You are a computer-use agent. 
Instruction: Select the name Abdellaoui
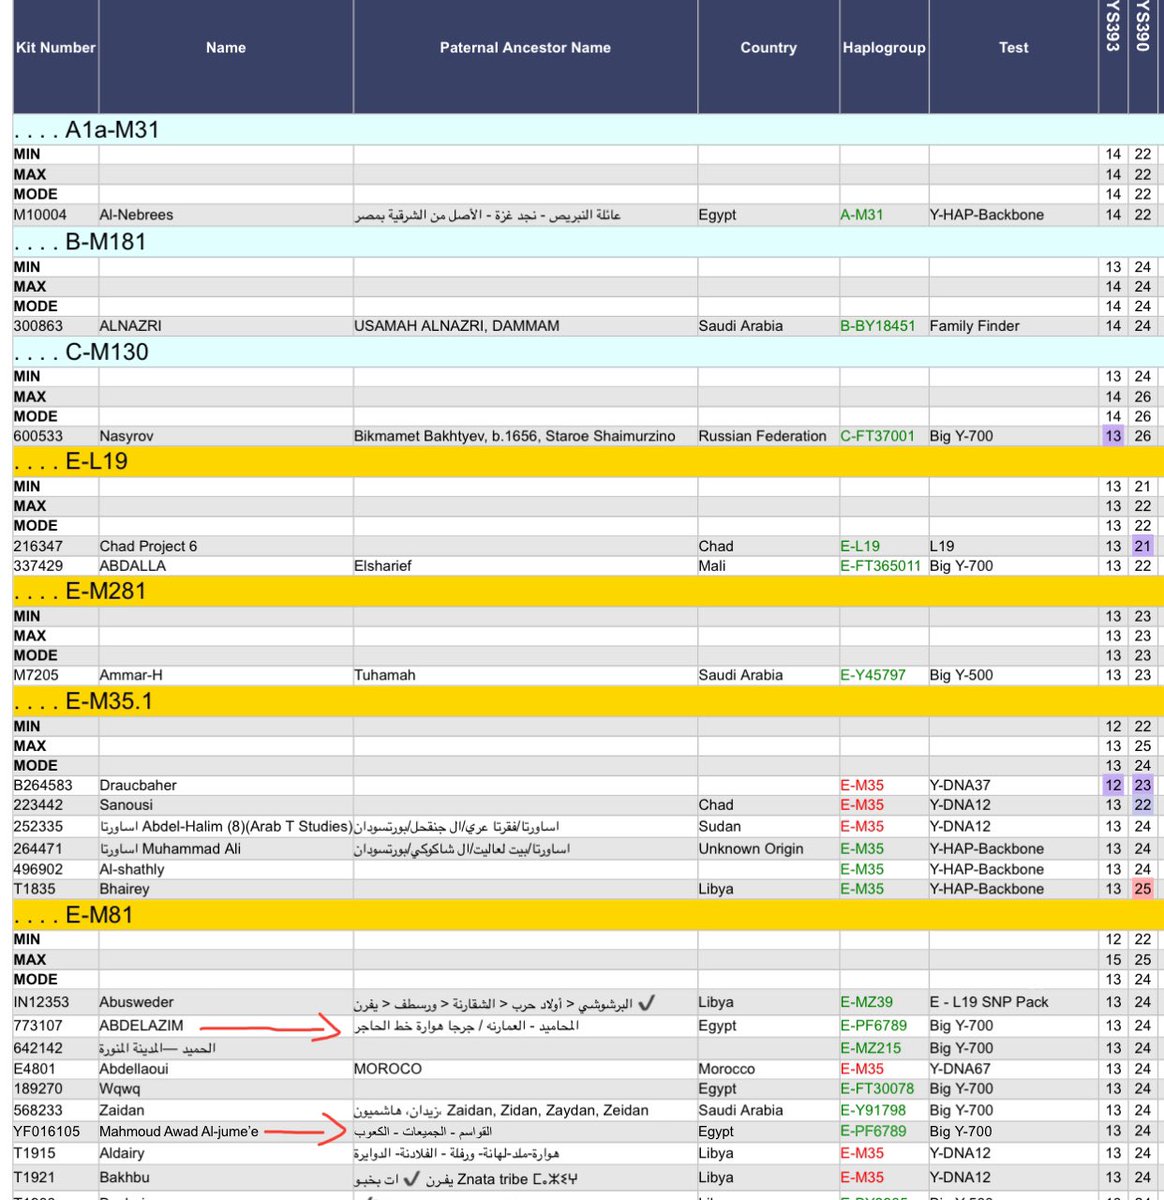(x=134, y=1069)
